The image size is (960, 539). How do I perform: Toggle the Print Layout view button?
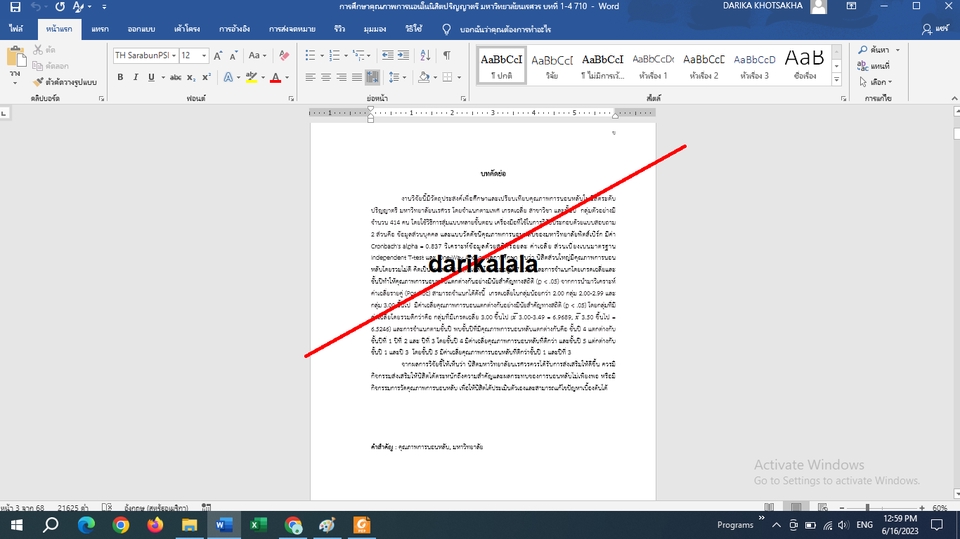coord(796,507)
